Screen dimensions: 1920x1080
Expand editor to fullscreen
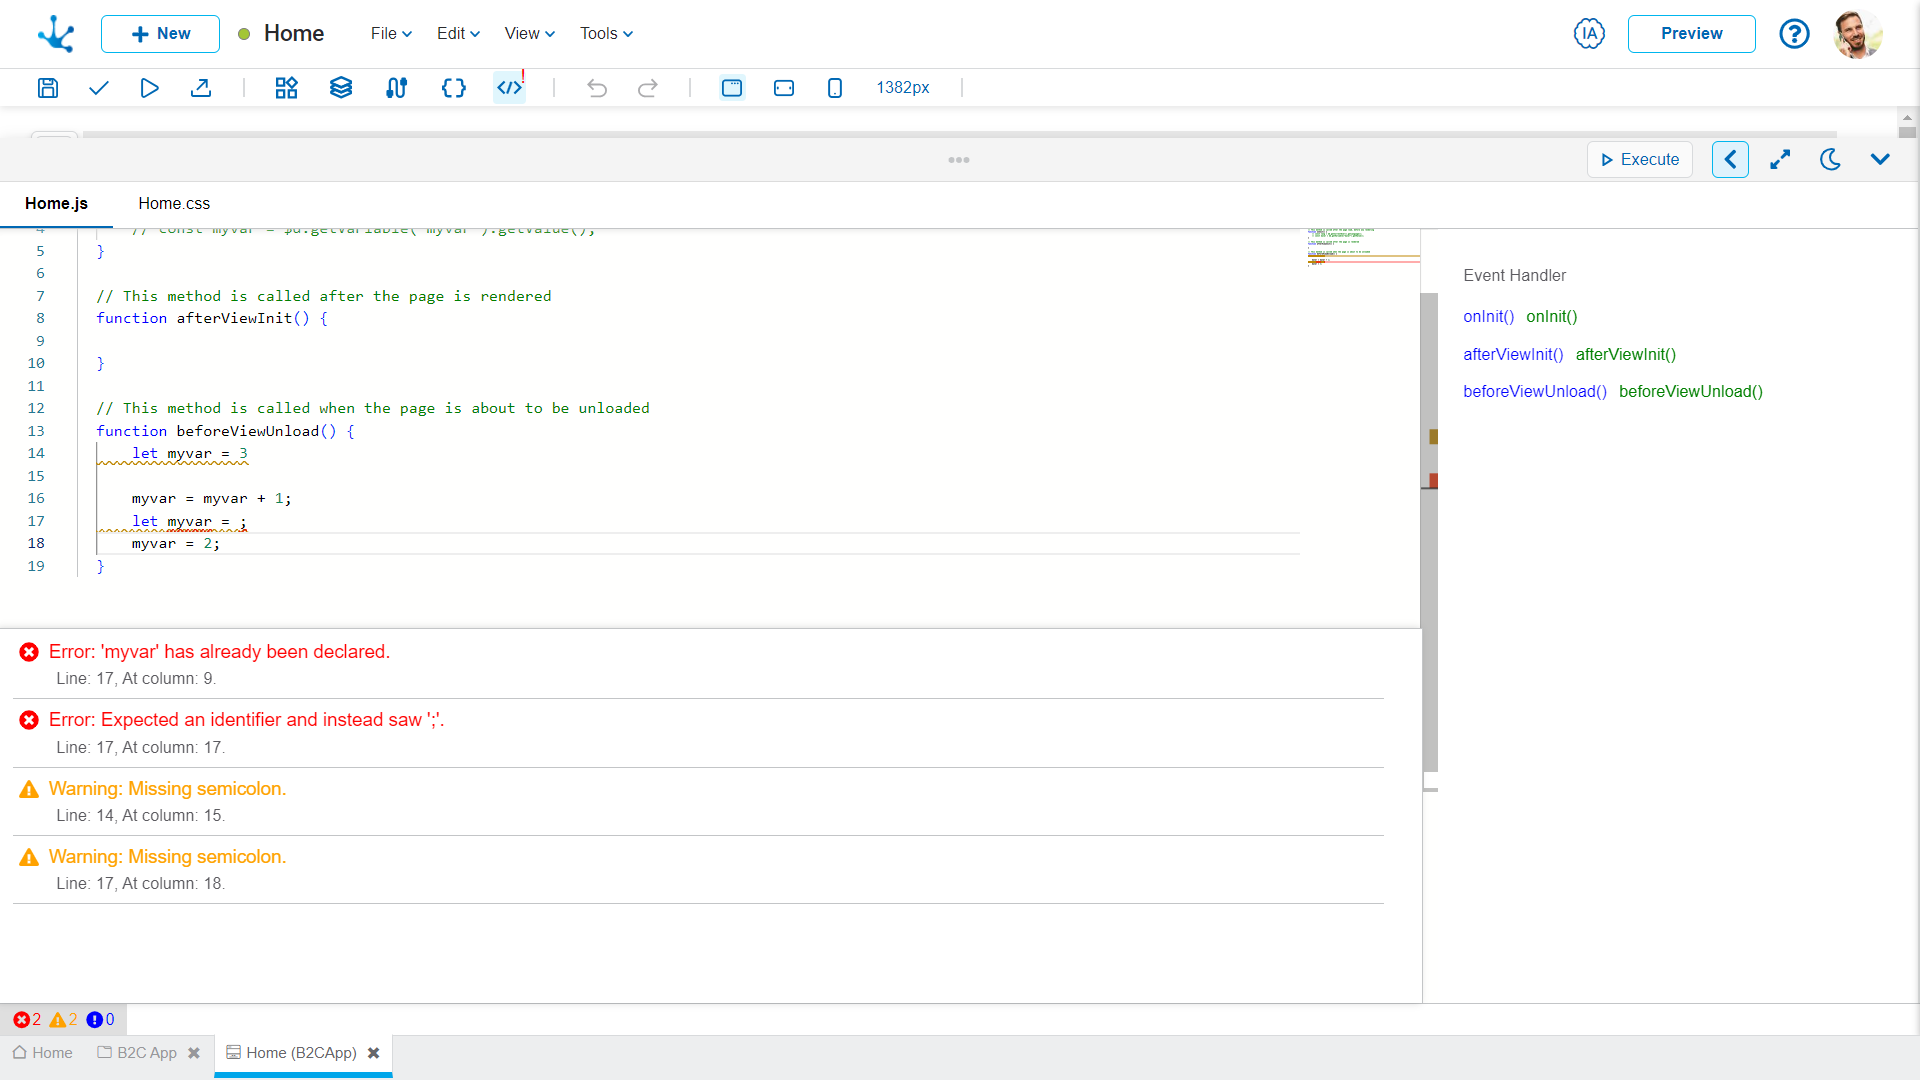pyautogui.click(x=1780, y=160)
